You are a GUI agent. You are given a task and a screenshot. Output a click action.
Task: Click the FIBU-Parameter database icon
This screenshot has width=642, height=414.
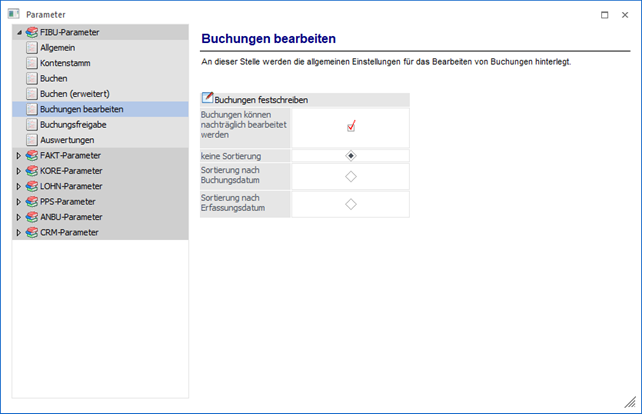(x=32, y=33)
